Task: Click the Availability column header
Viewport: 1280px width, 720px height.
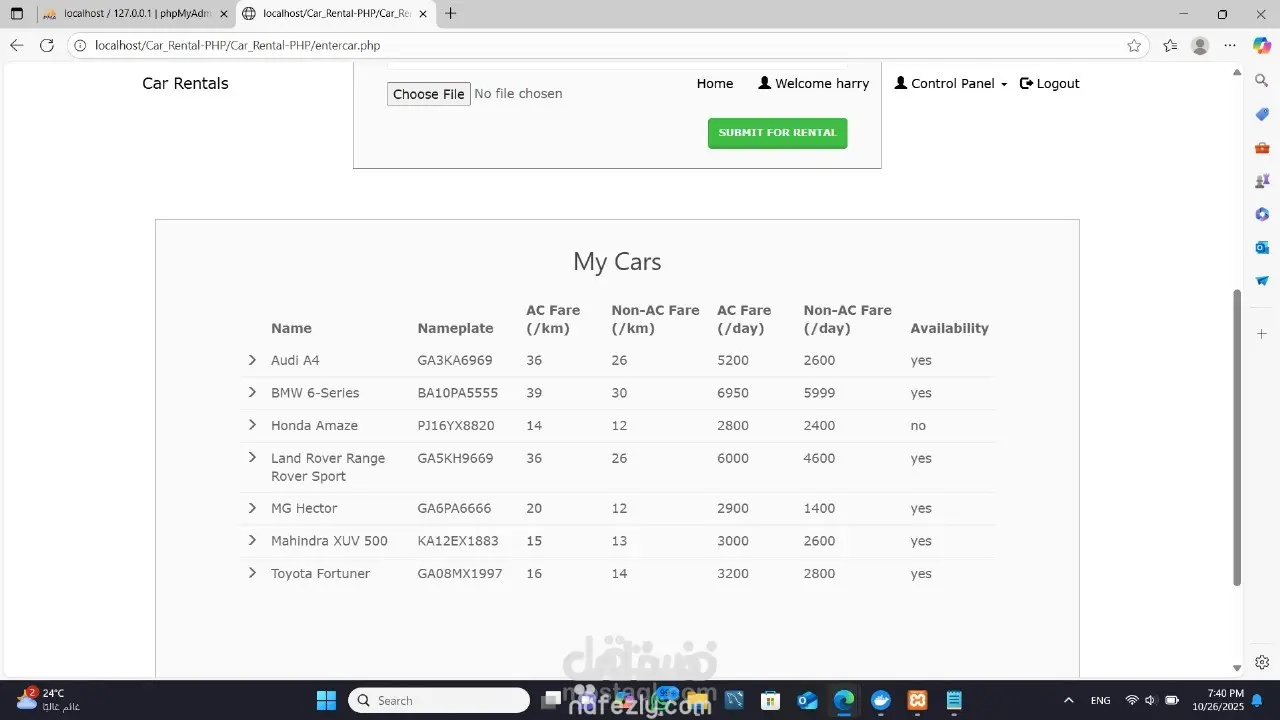Action: pos(949,328)
